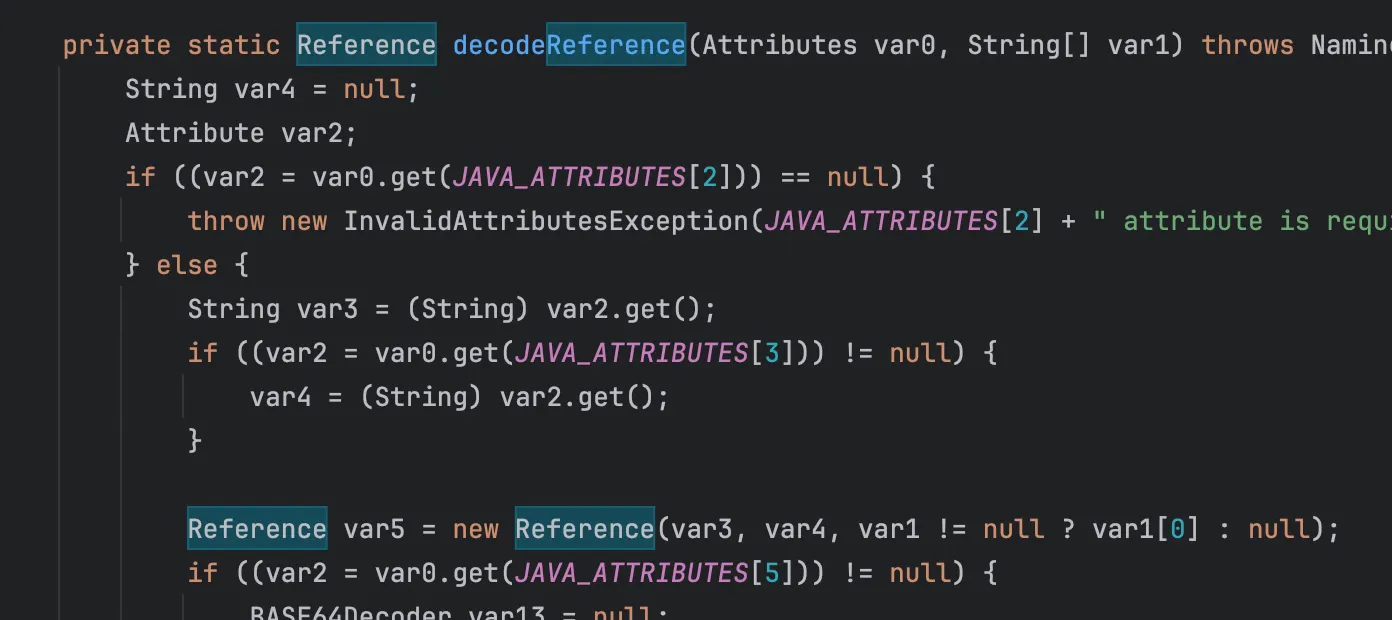The width and height of the screenshot is (1392, 620).
Task: Click the else keyword
Action: coord(186,265)
